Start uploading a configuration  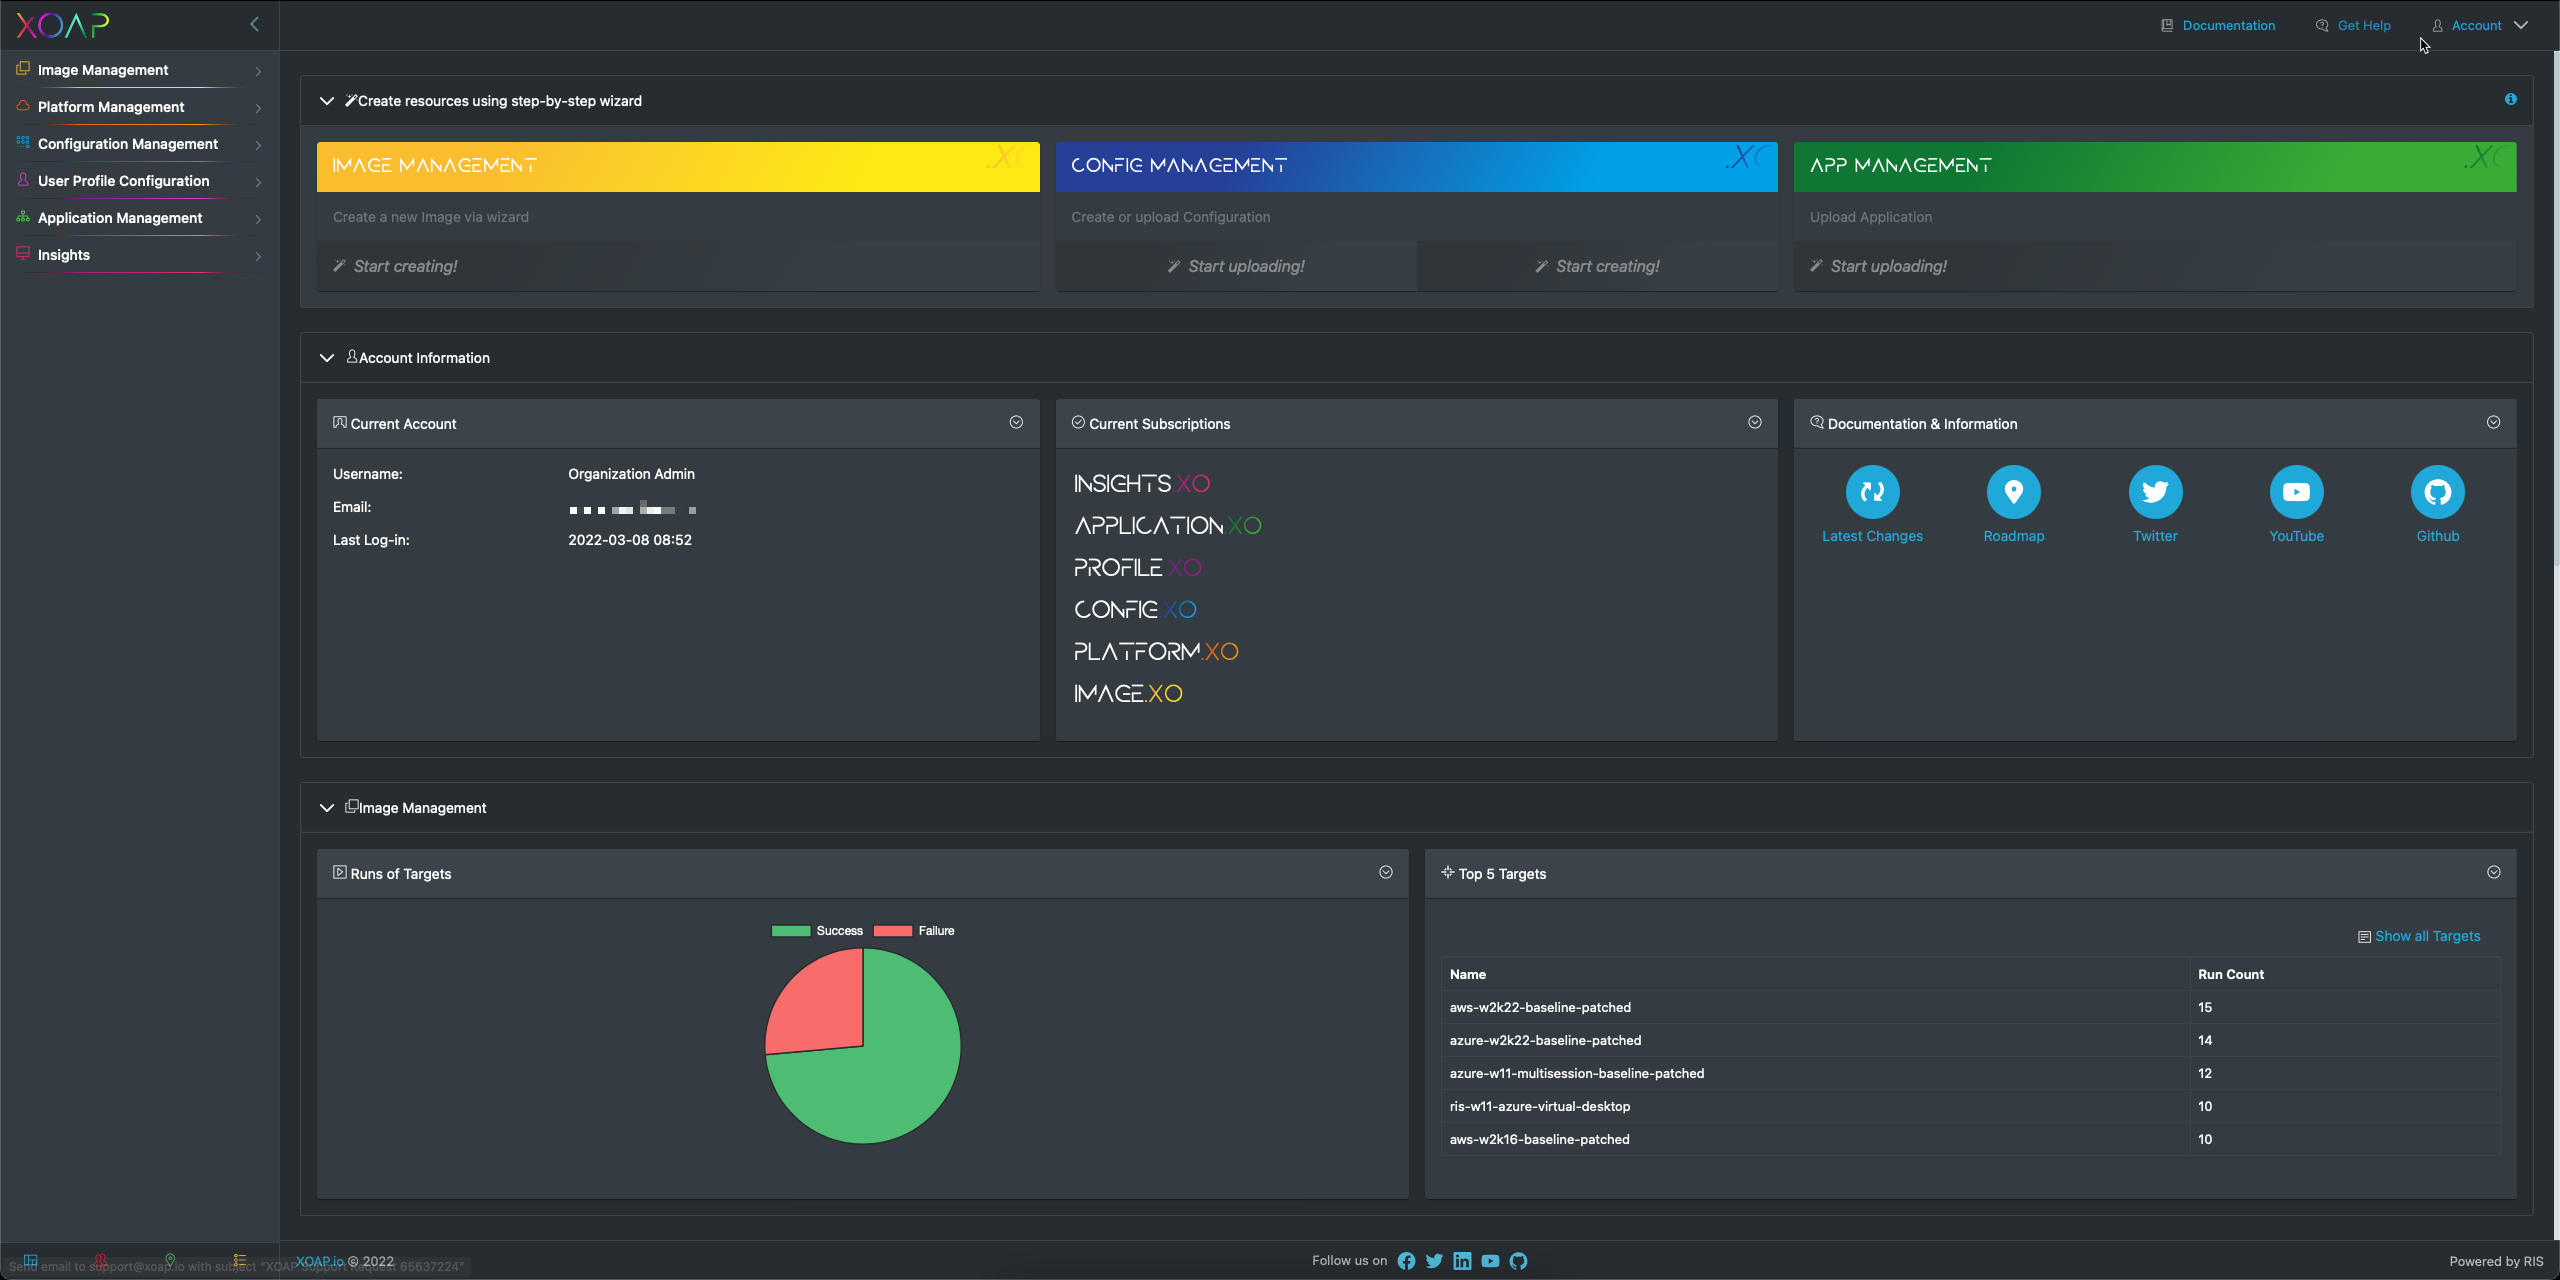(1236, 266)
